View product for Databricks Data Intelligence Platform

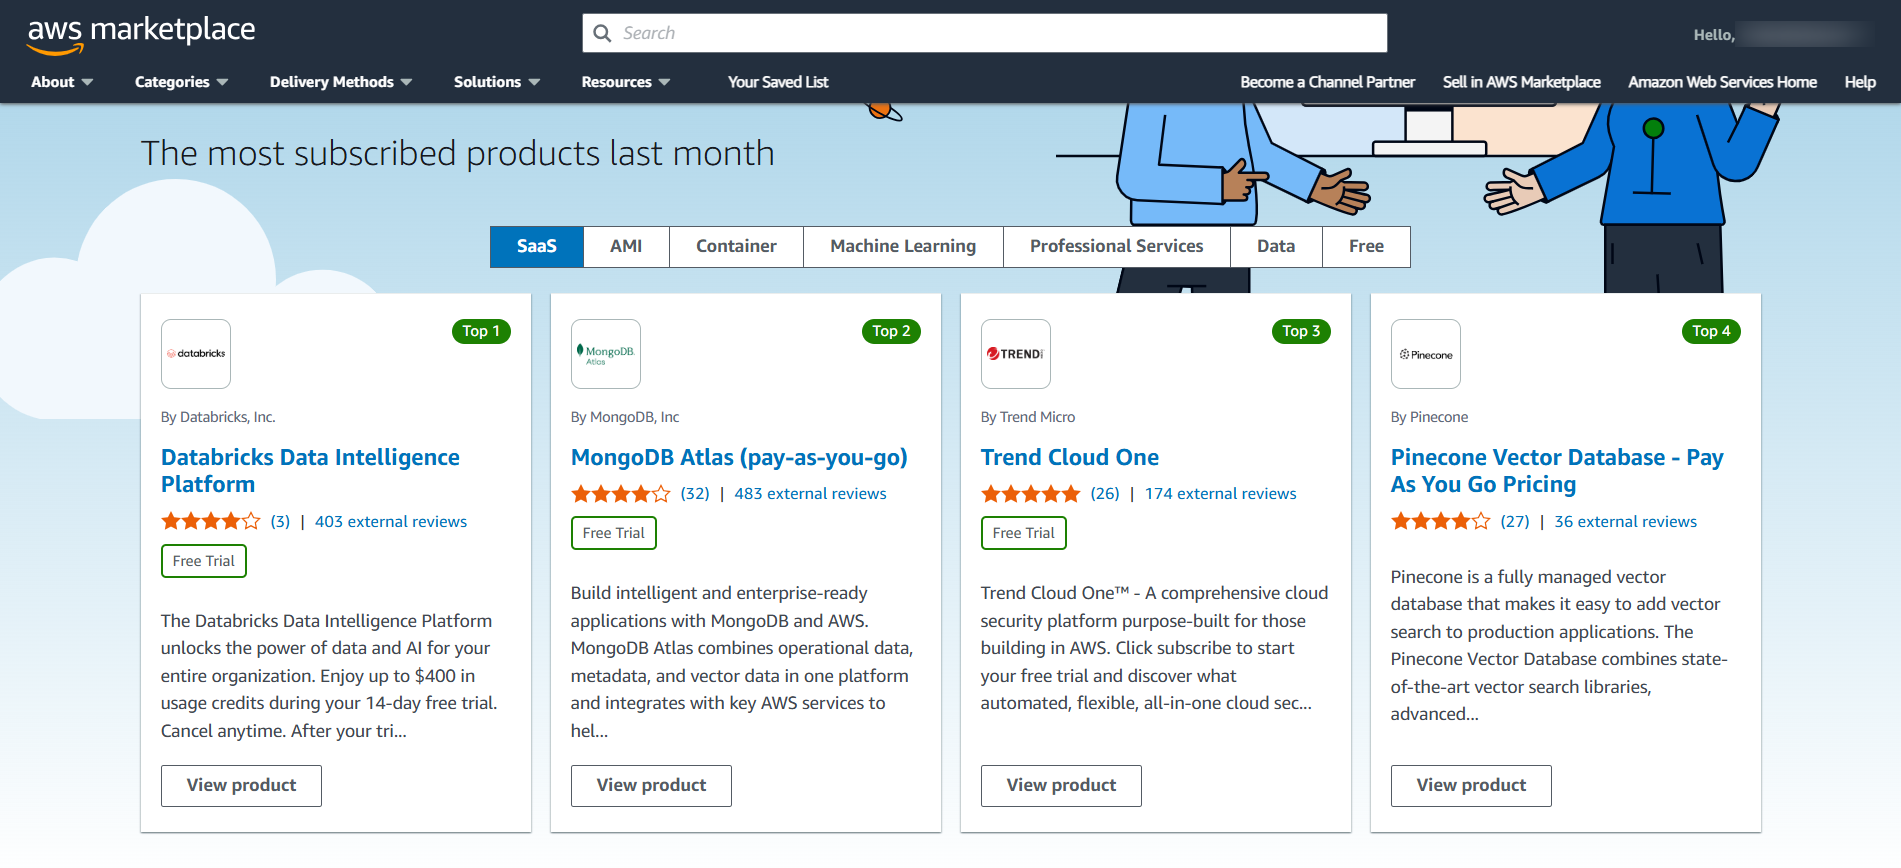tap(241, 785)
